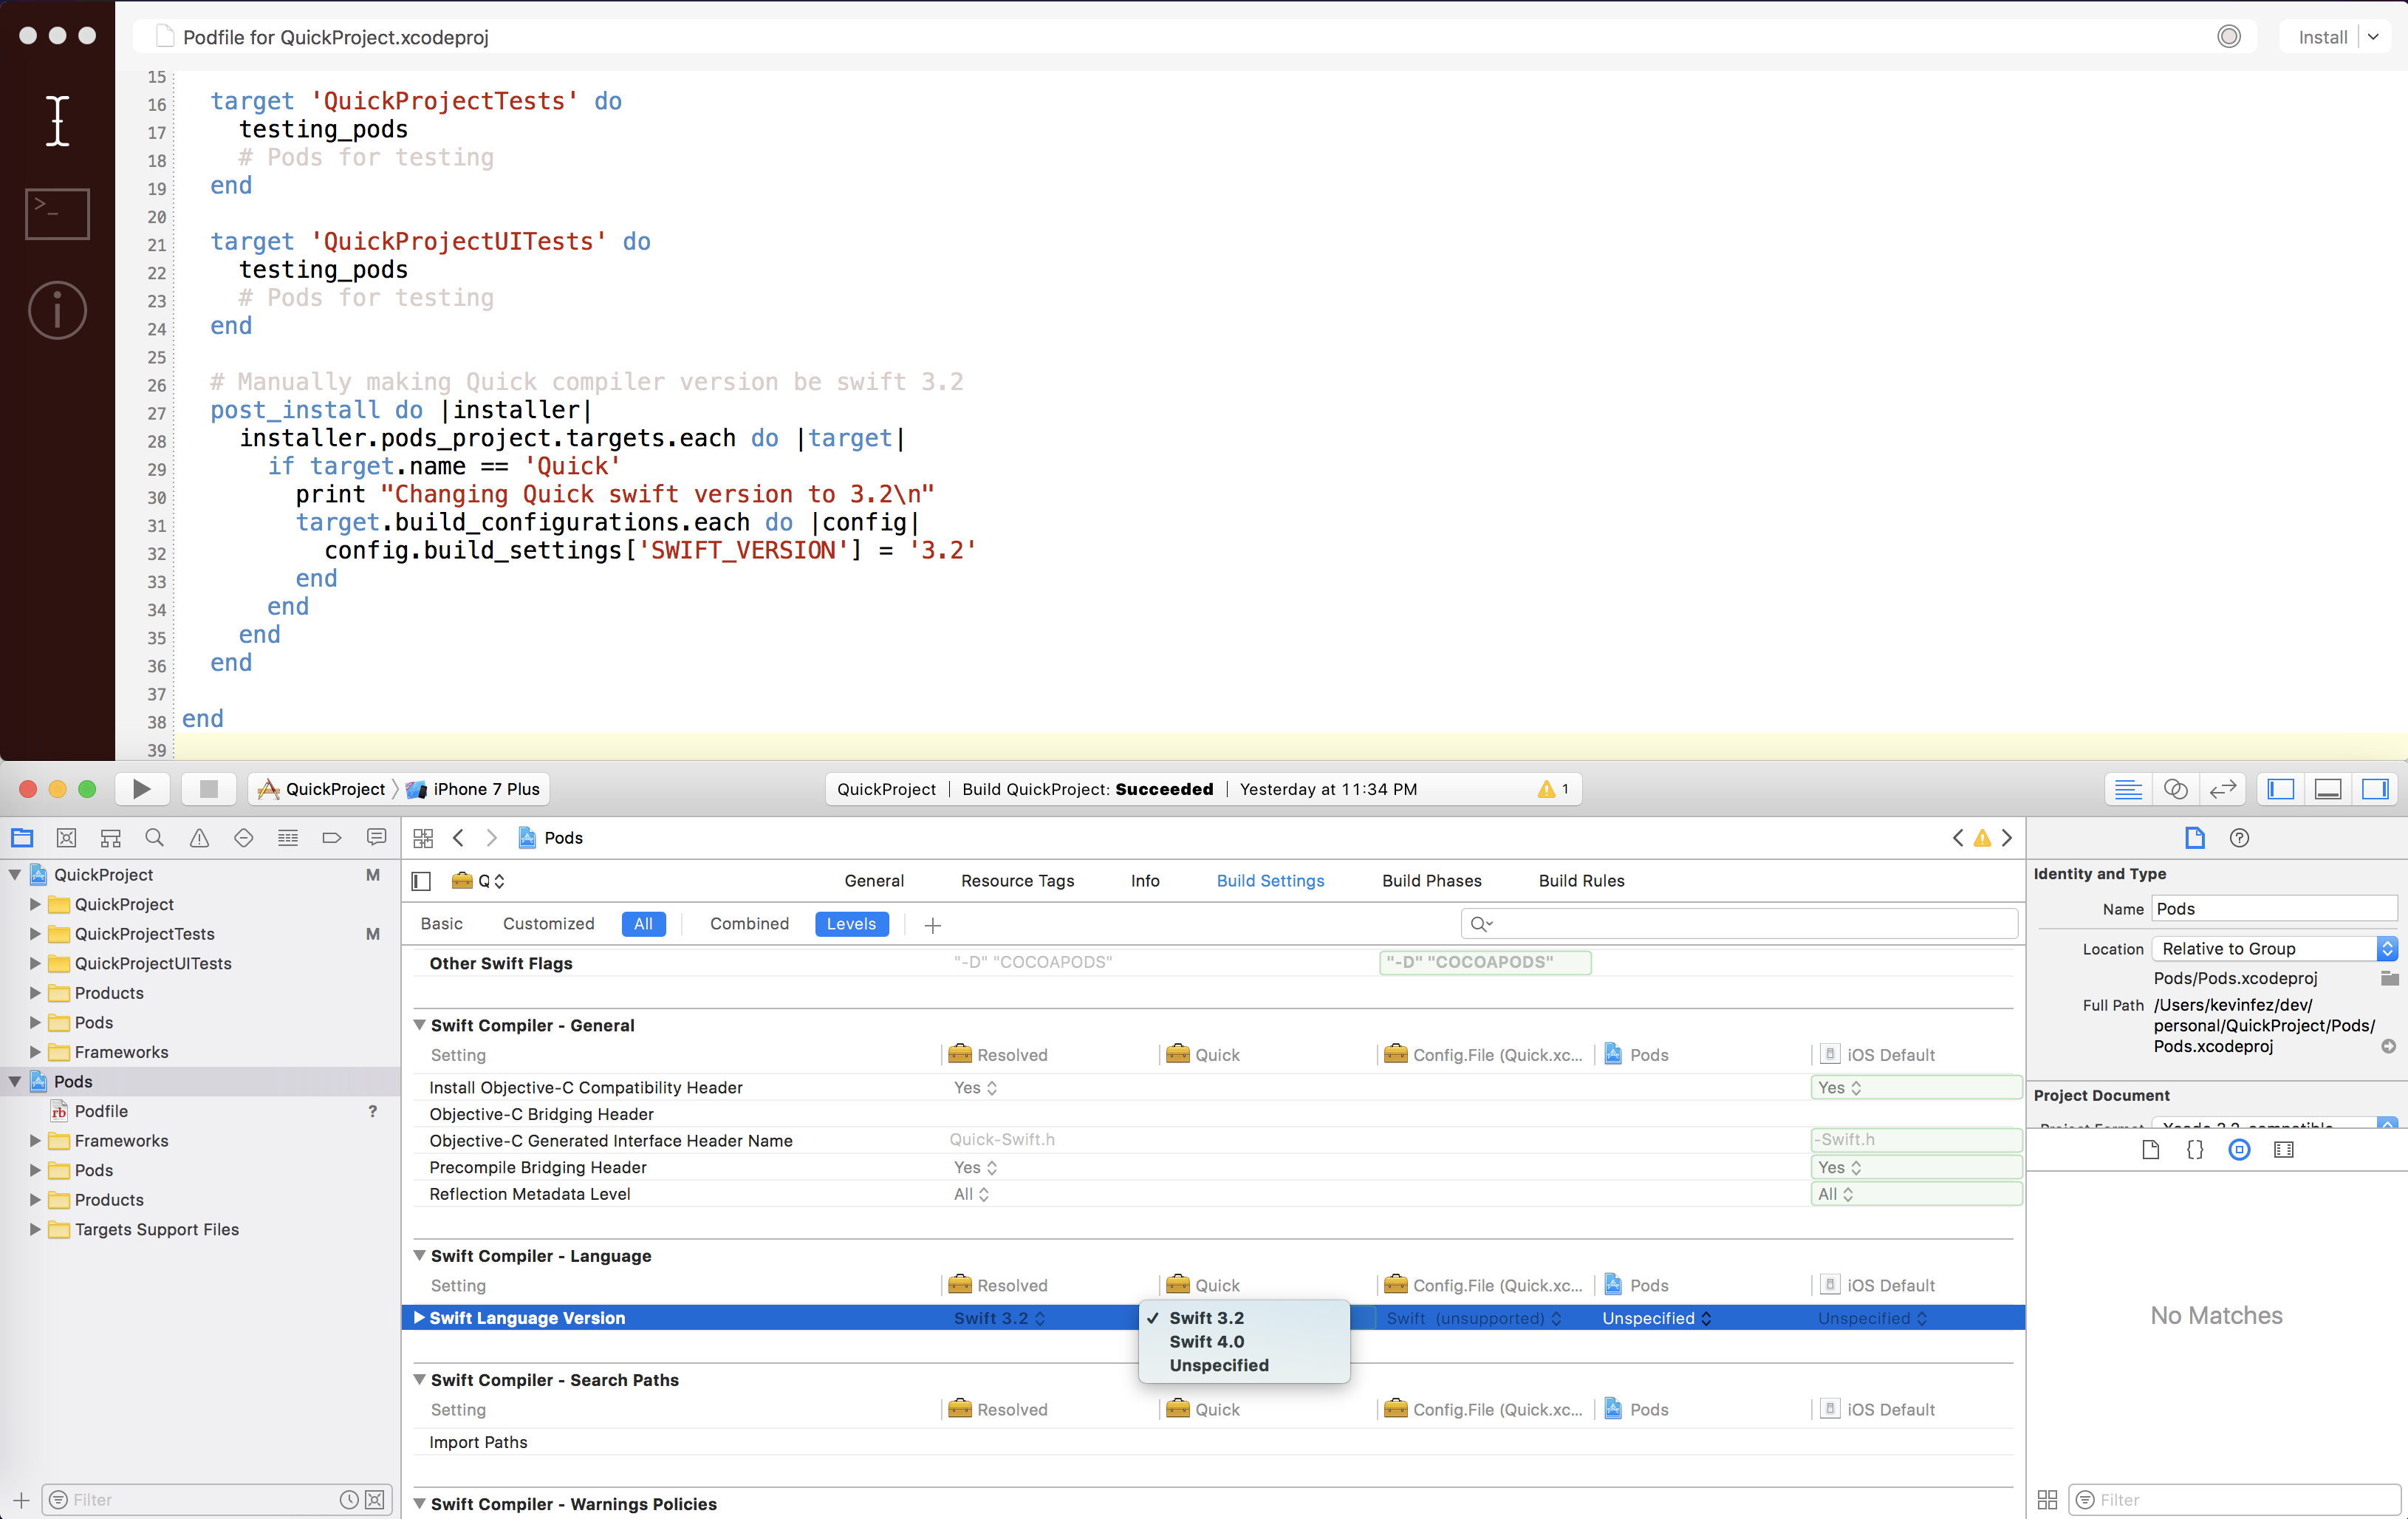This screenshot has width=2408, height=1519.
Task: Open the Find navigator magnifier icon
Action: pos(154,838)
